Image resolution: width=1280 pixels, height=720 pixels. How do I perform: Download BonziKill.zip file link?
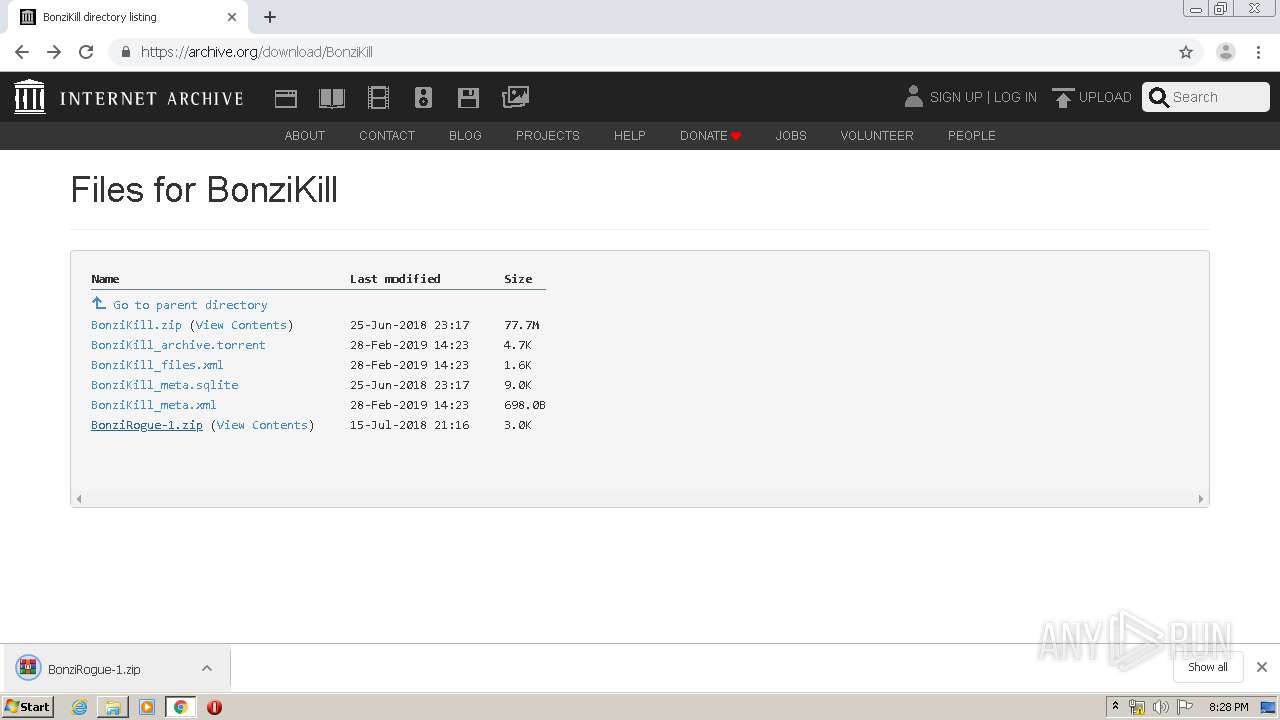coord(136,325)
